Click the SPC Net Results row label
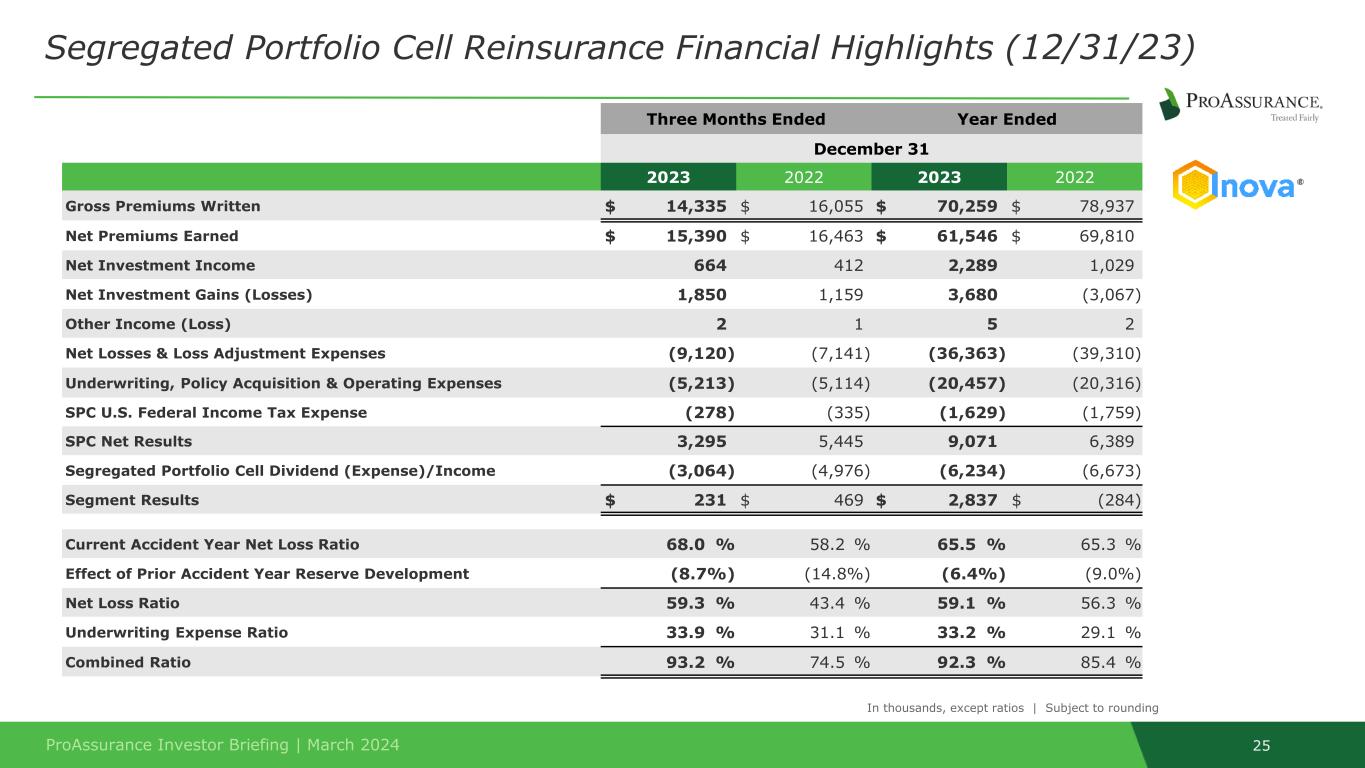Viewport: 1365px width, 768px height. 128,442
